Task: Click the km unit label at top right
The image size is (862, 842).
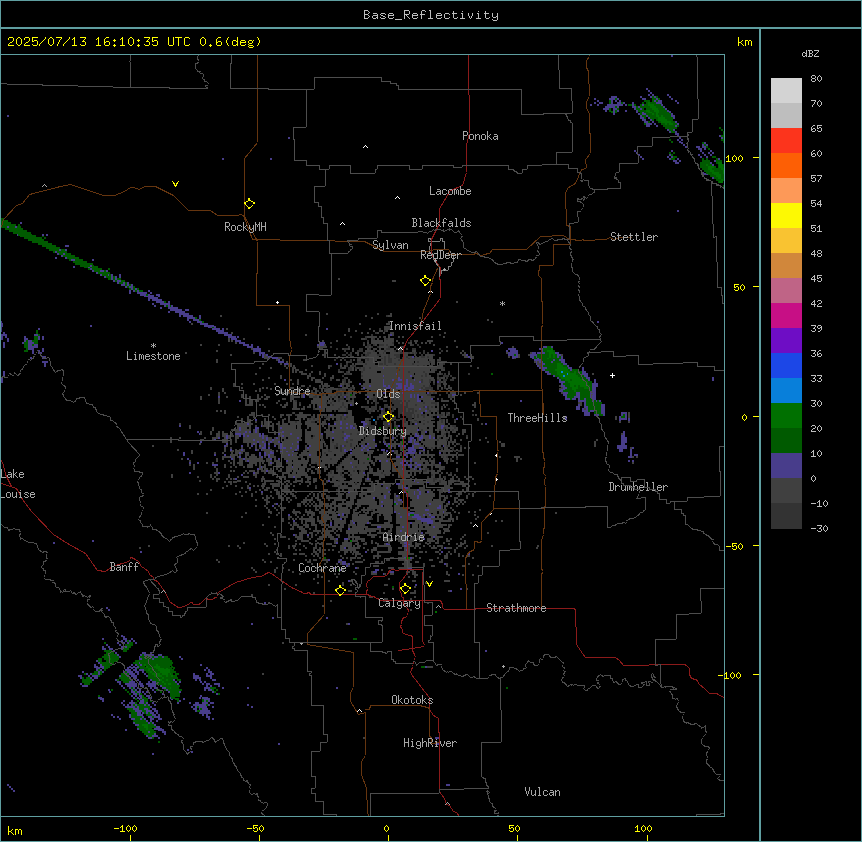Action: 745,42
